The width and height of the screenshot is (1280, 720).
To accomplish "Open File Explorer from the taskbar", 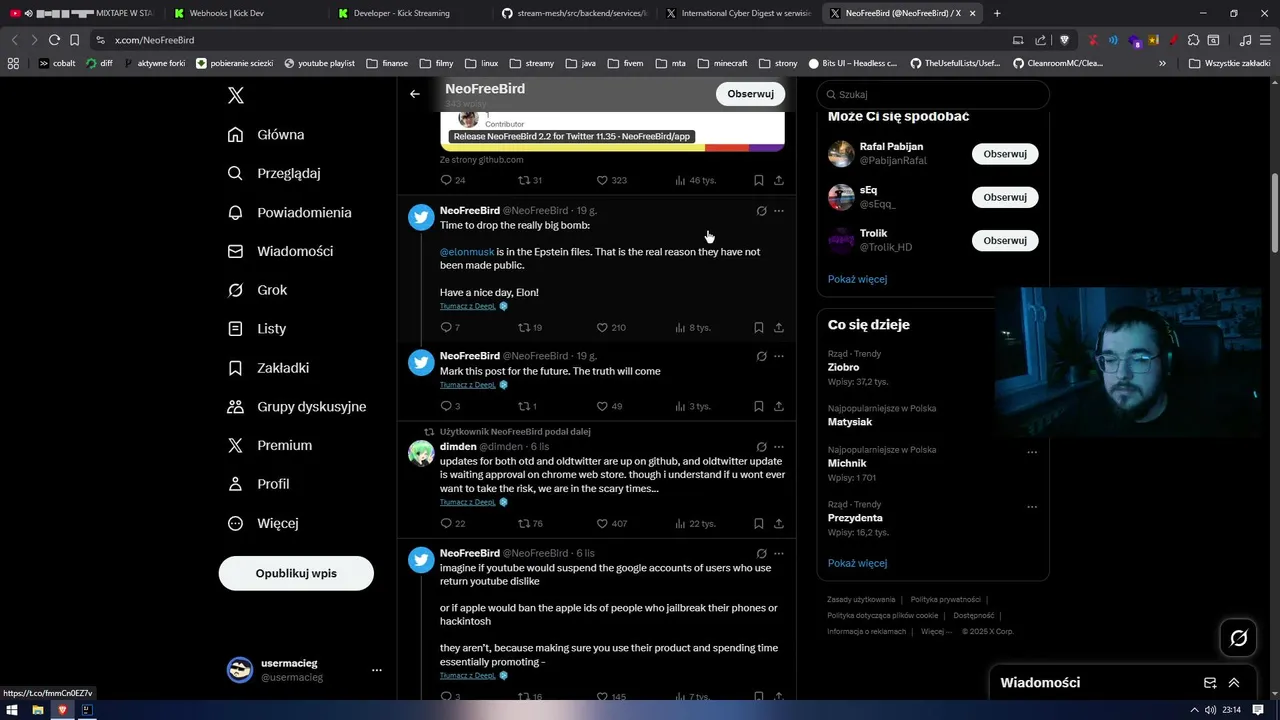I will [37, 710].
